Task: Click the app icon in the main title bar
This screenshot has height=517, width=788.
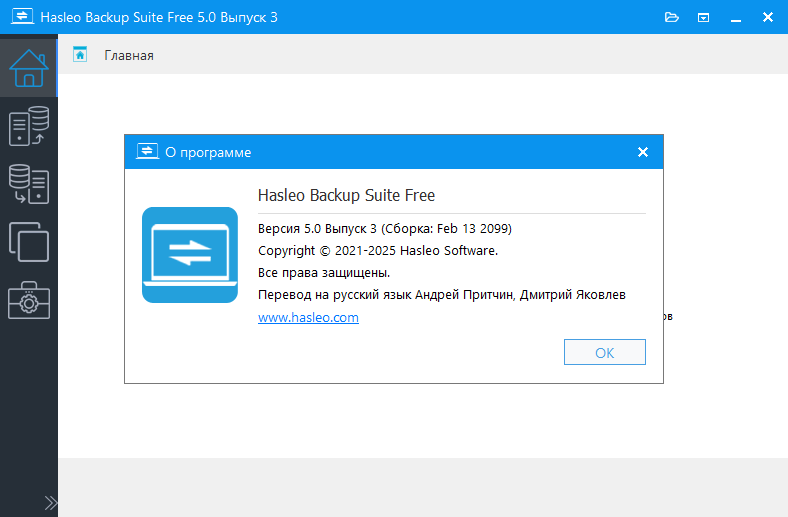Action: pyautogui.click(x=23, y=17)
